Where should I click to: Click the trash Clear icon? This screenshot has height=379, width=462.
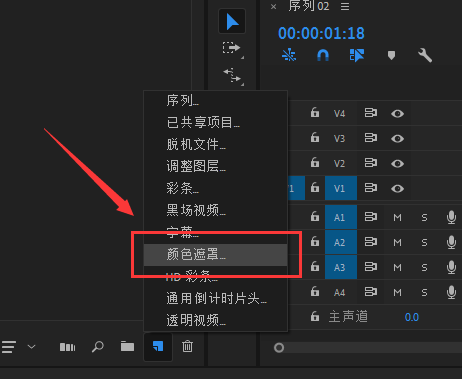(x=187, y=346)
